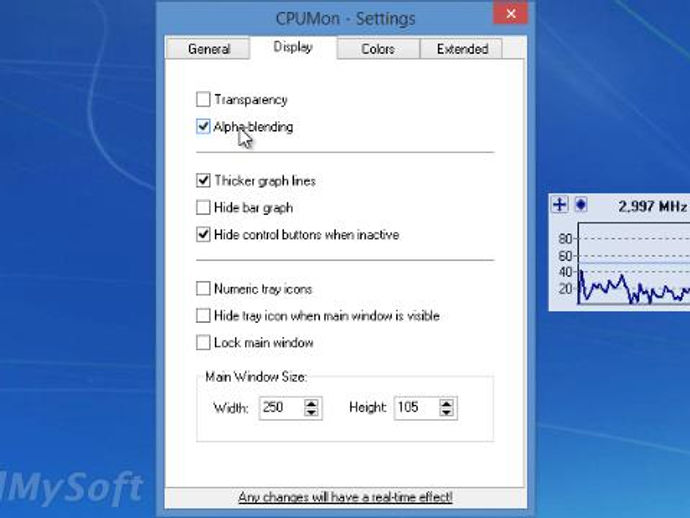Tick the Lock main window checkbox
The height and width of the screenshot is (518, 690).
(203, 342)
